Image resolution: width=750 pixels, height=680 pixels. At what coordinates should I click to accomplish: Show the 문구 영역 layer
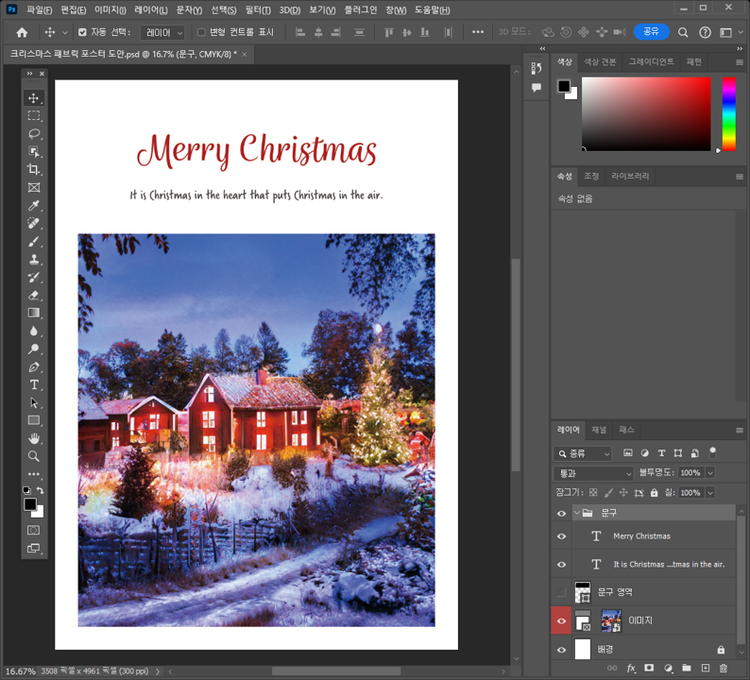tap(561, 592)
